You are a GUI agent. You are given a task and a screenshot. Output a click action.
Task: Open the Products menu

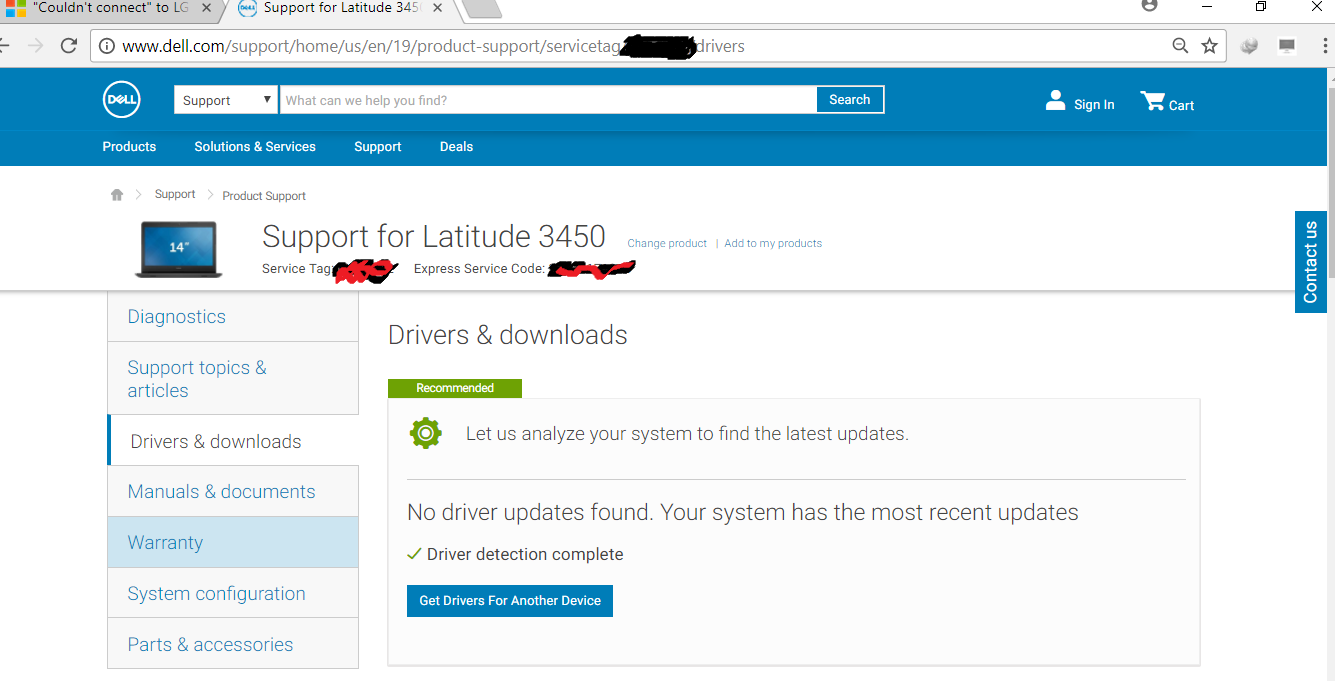pyautogui.click(x=129, y=146)
